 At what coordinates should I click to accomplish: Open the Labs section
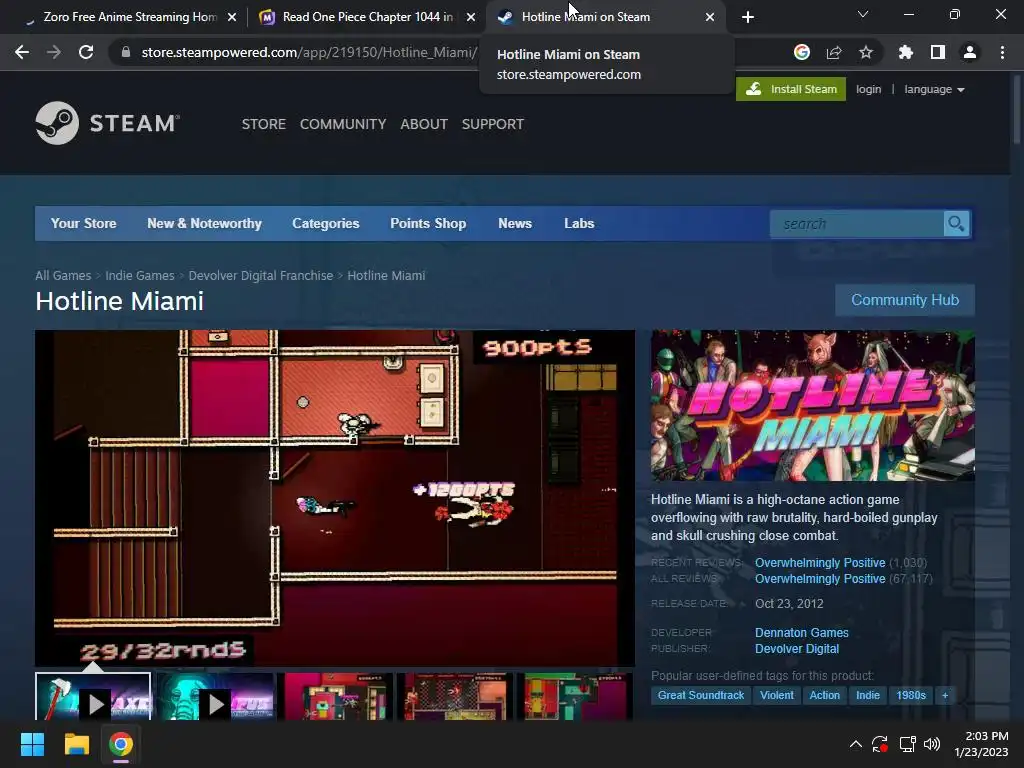[579, 223]
